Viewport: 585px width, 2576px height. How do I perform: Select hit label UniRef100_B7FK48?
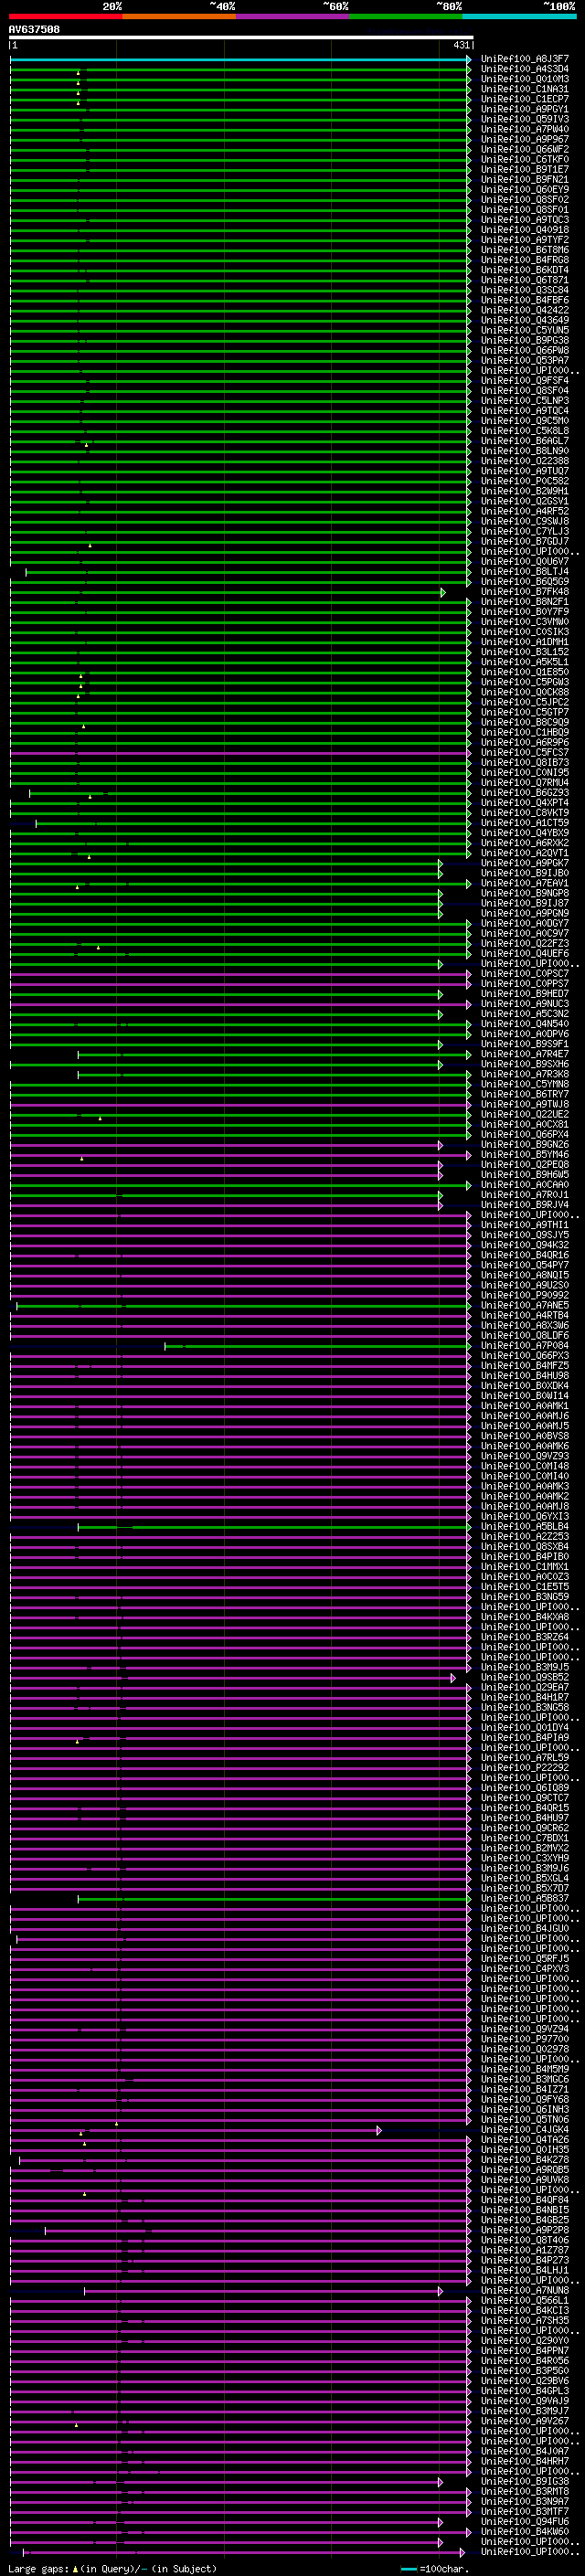pyautogui.click(x=525, y=591)
